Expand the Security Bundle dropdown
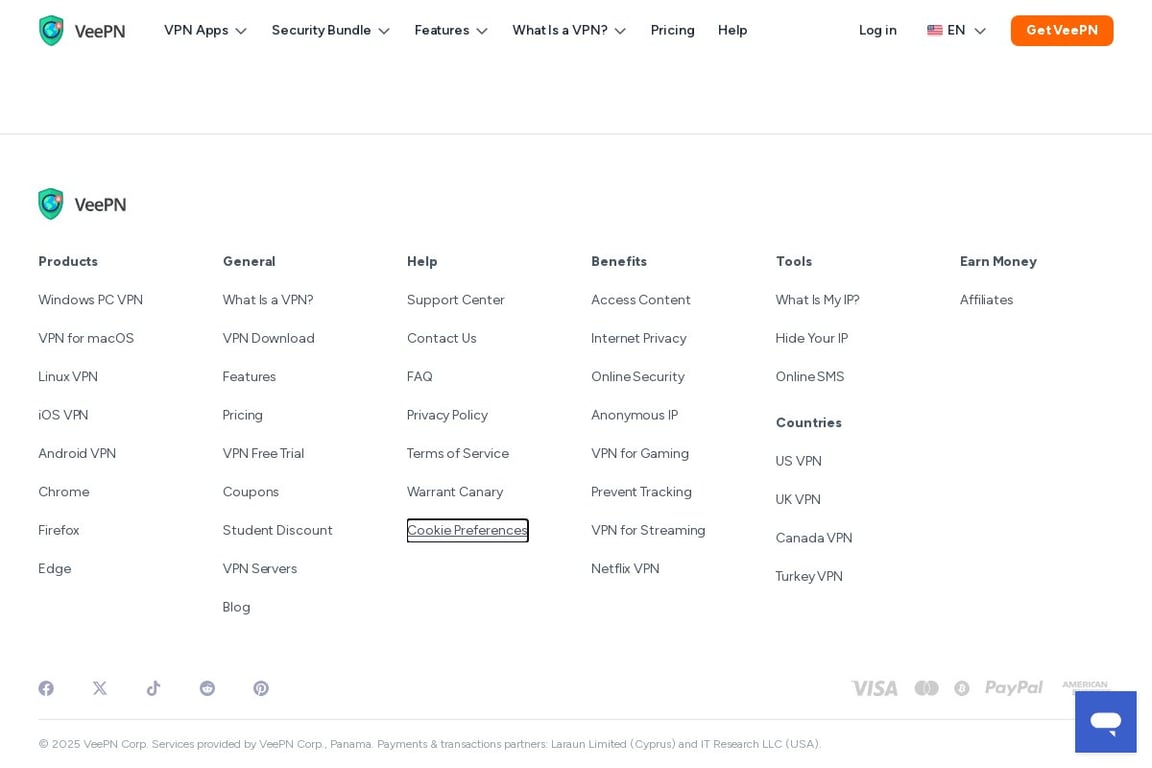Viewport: 1152px width, 768px height. [331, 30]
